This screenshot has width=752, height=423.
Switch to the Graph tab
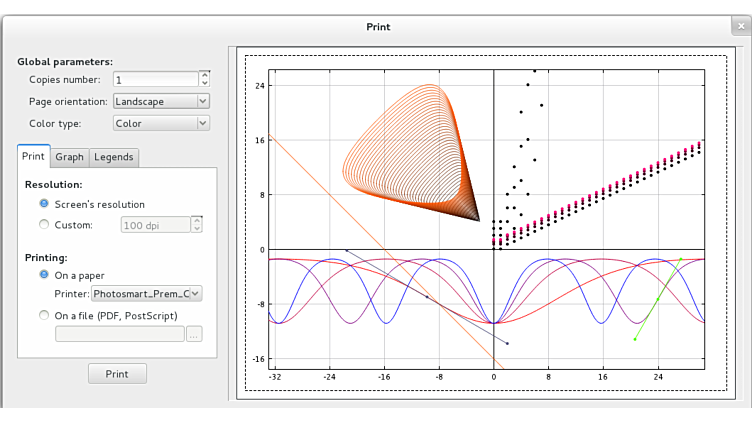(x=69, y=157)
